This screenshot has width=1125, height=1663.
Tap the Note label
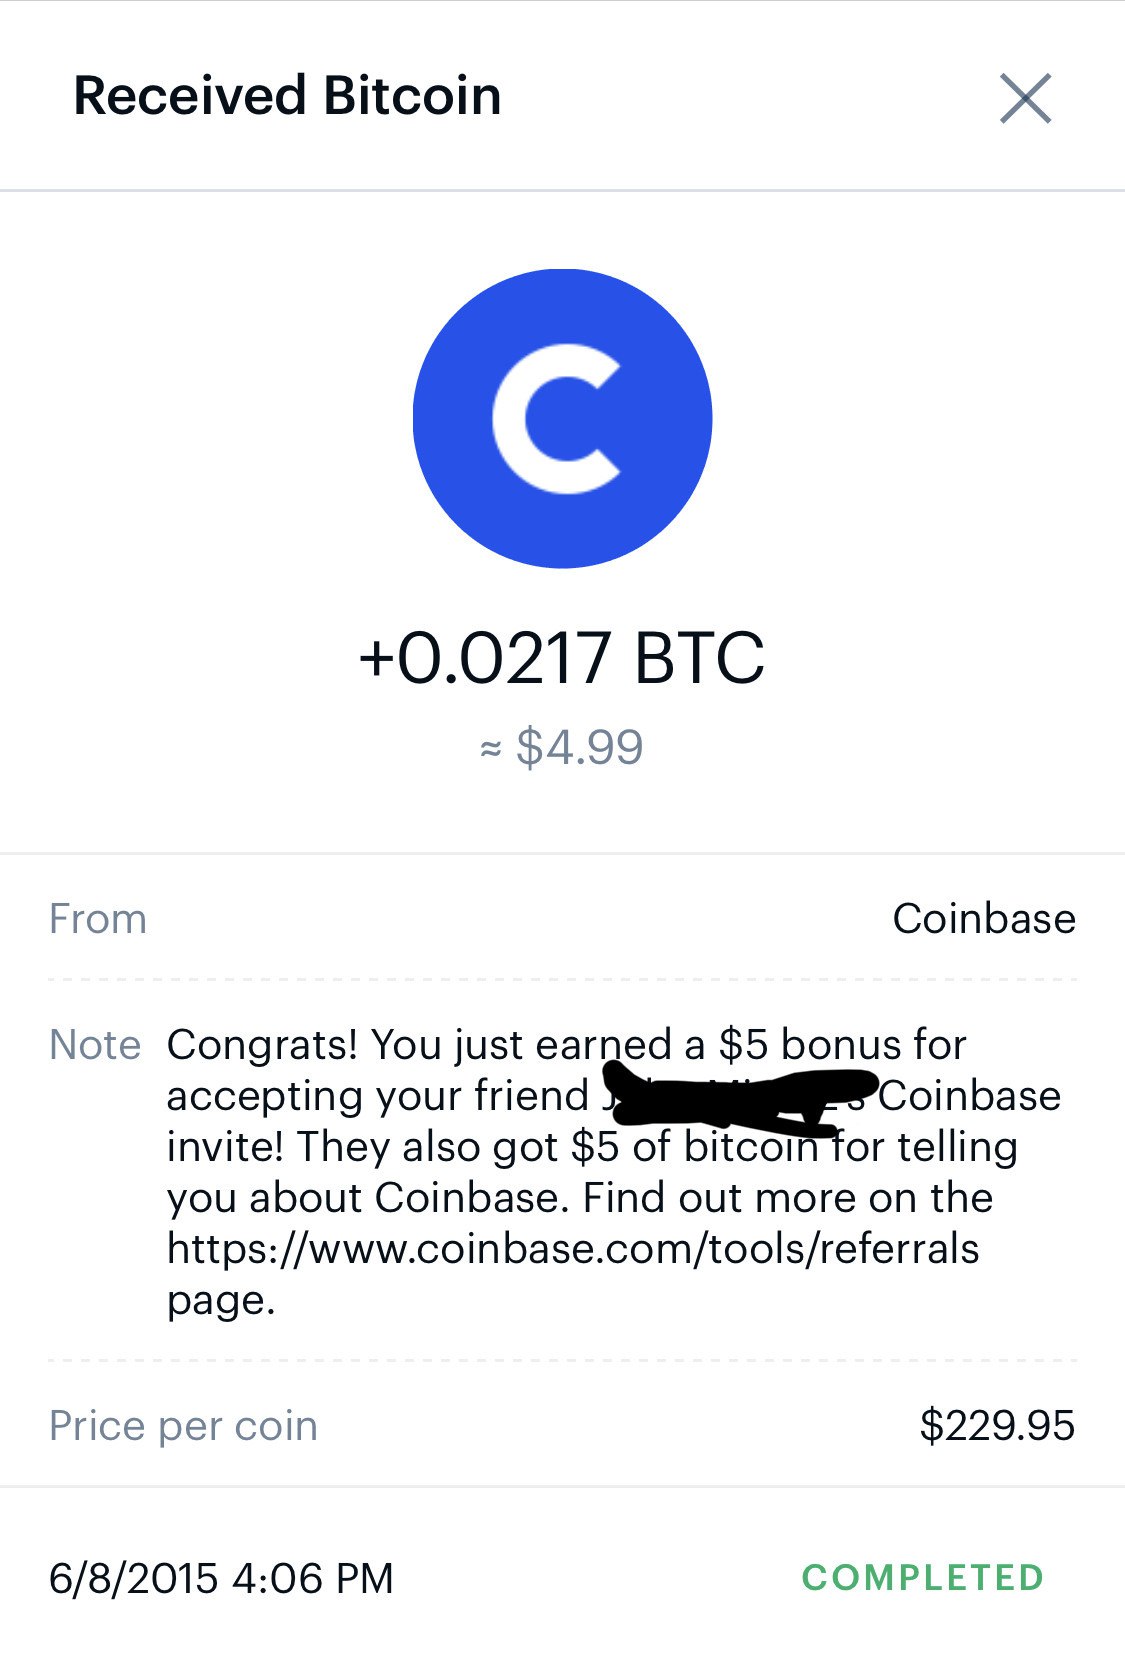pos(95,1045)
